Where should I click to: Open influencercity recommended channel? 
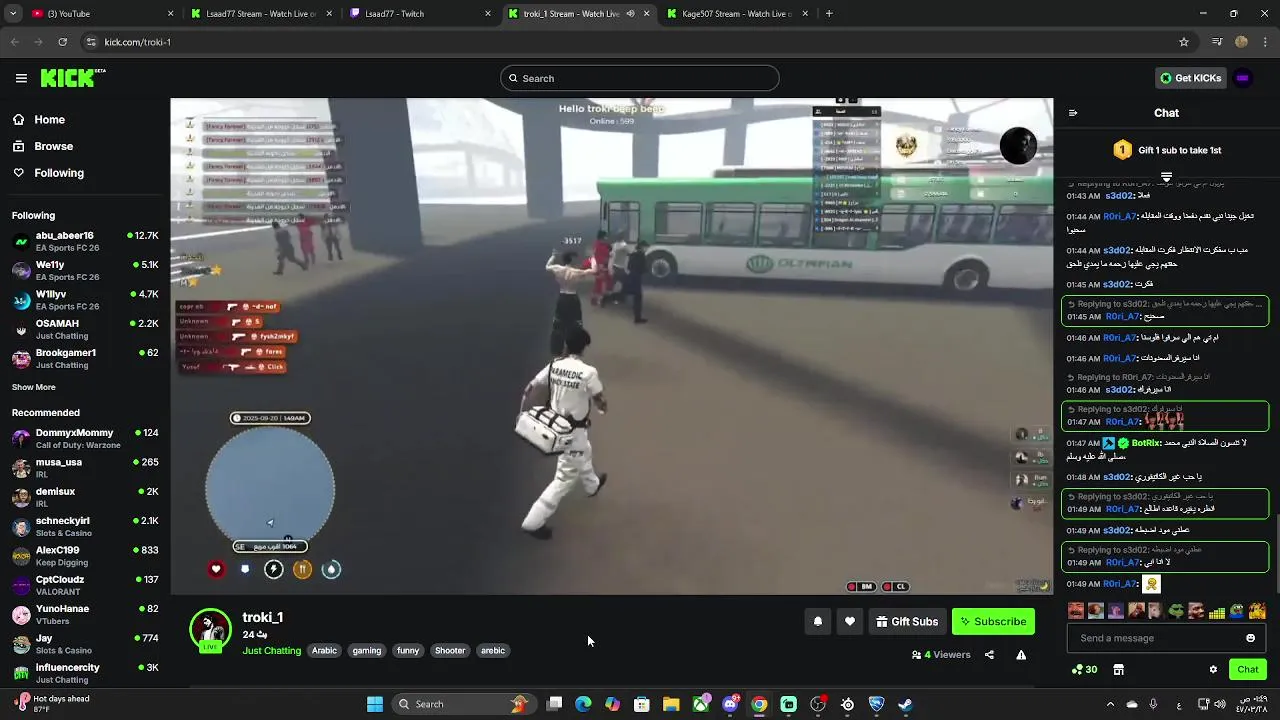85,673
